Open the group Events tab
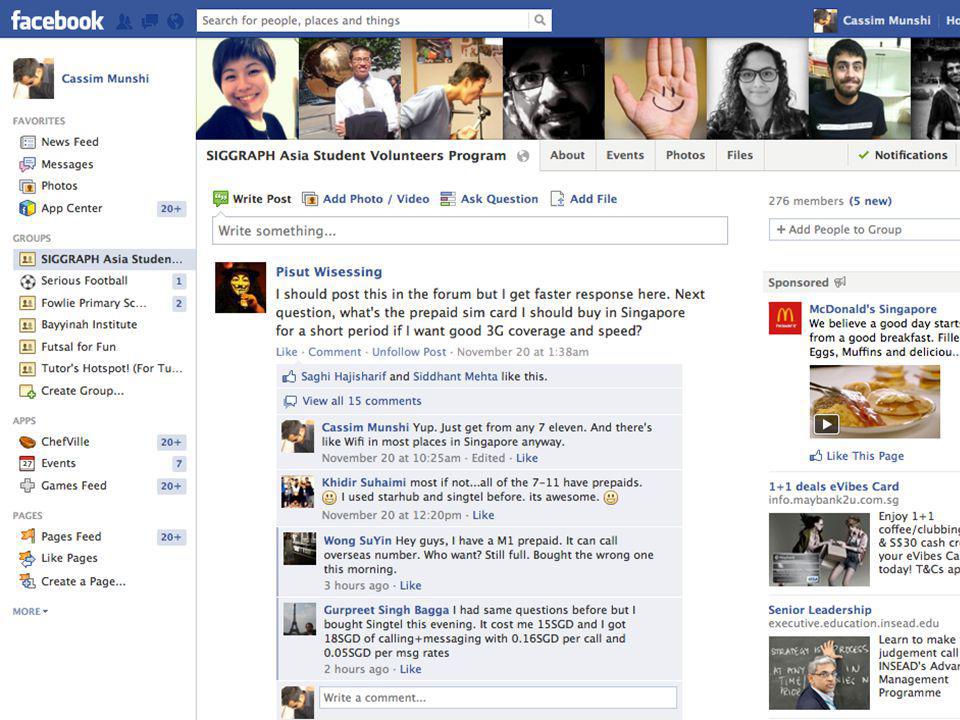This screenshot has height=720, width=960. pos(625,156)
